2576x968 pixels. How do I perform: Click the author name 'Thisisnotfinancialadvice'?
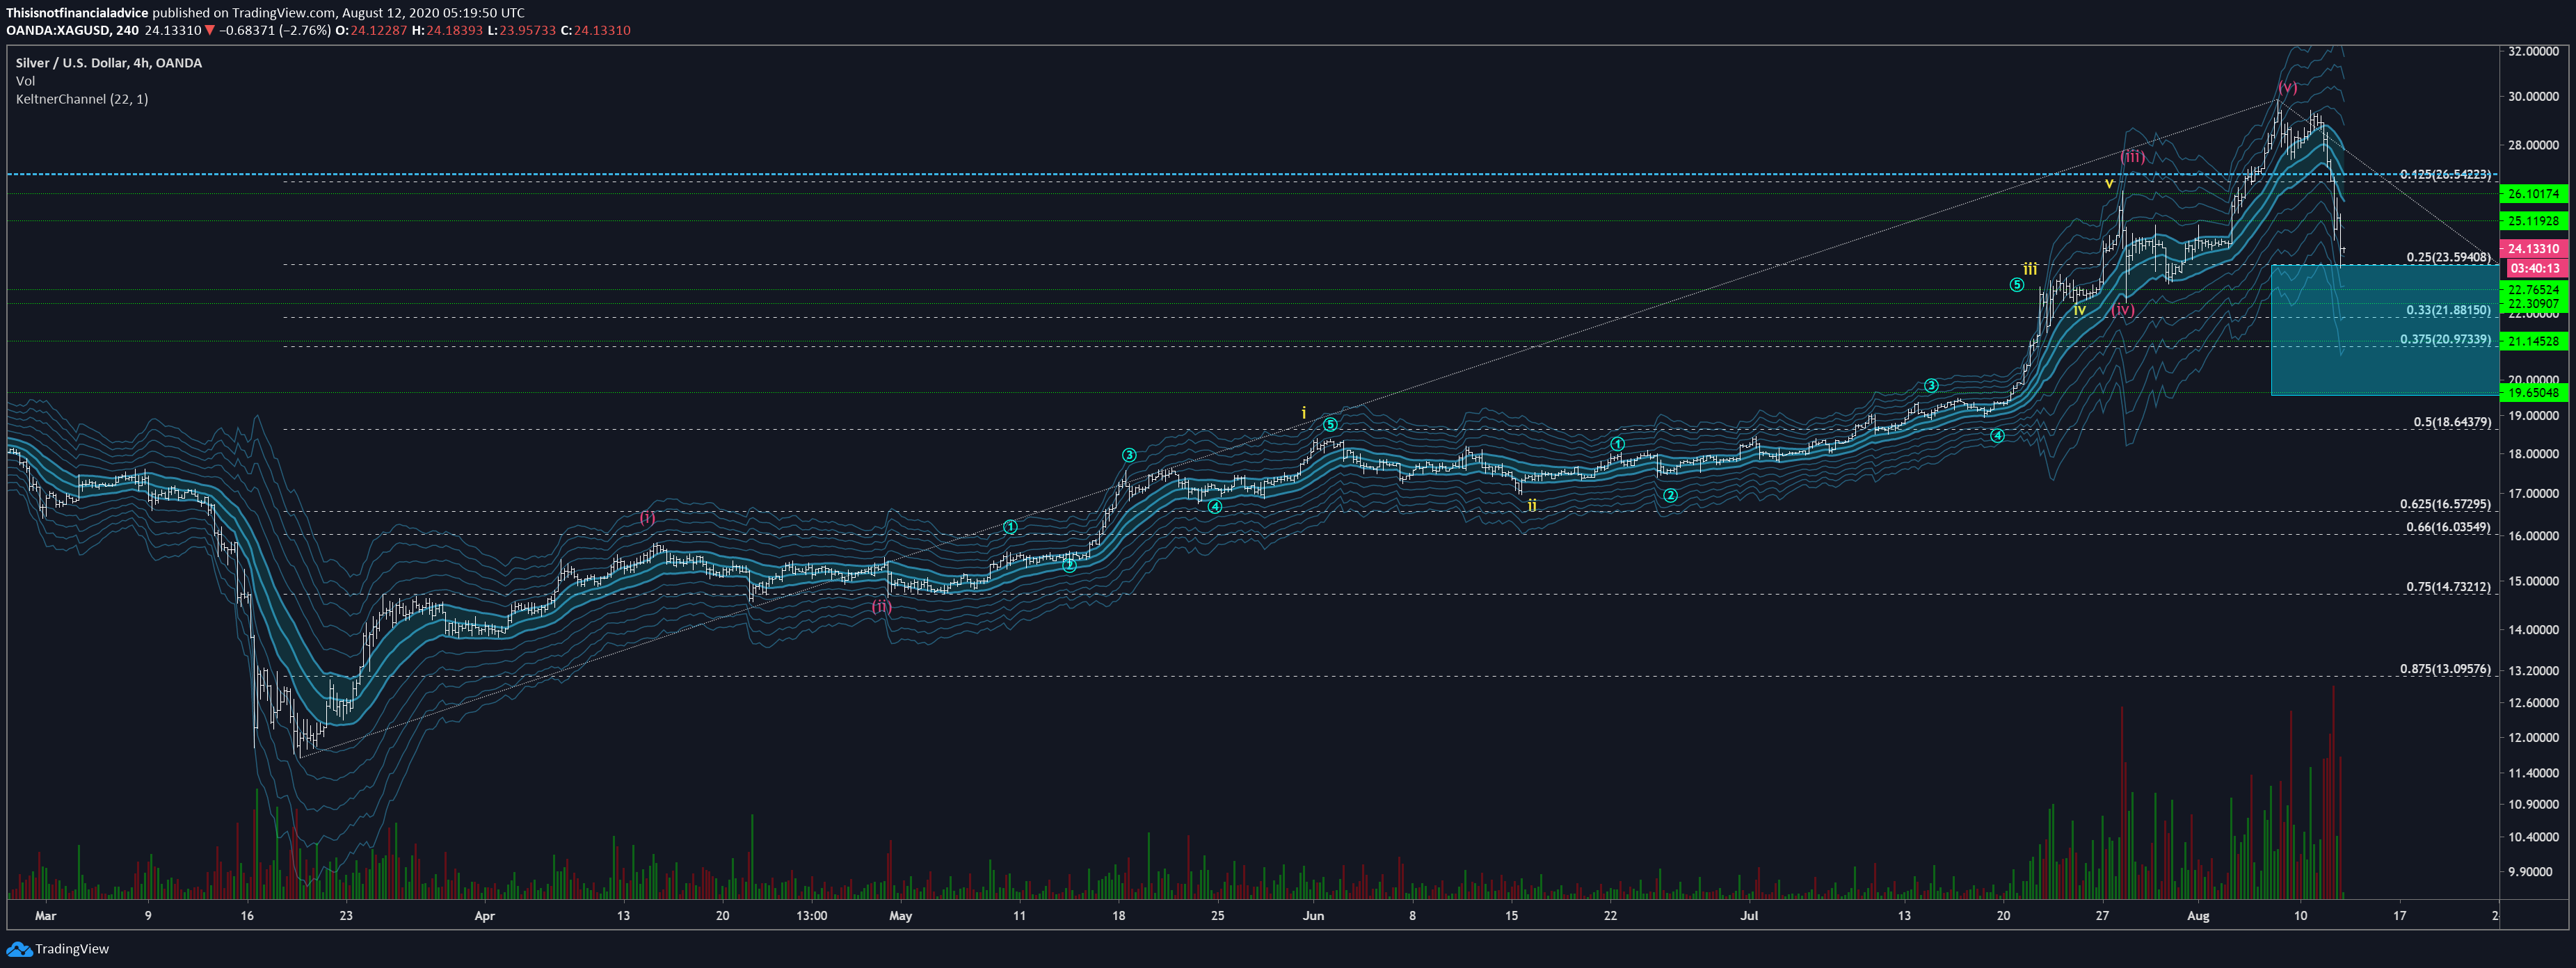77,13
